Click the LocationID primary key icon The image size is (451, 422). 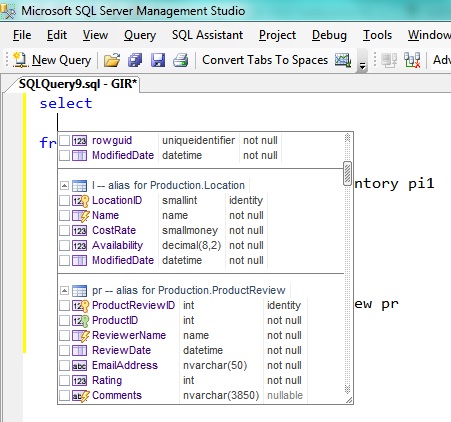pyautogui.click(x=80, y=201)
